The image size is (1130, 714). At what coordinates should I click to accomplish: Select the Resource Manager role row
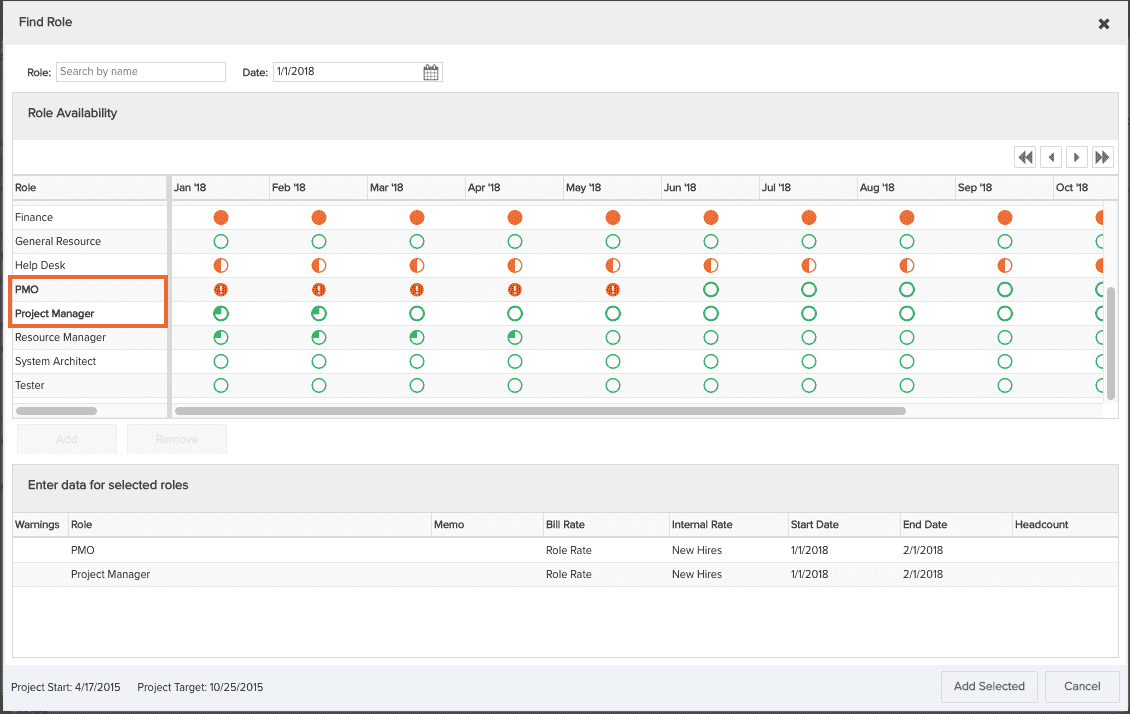click(90, 337)
